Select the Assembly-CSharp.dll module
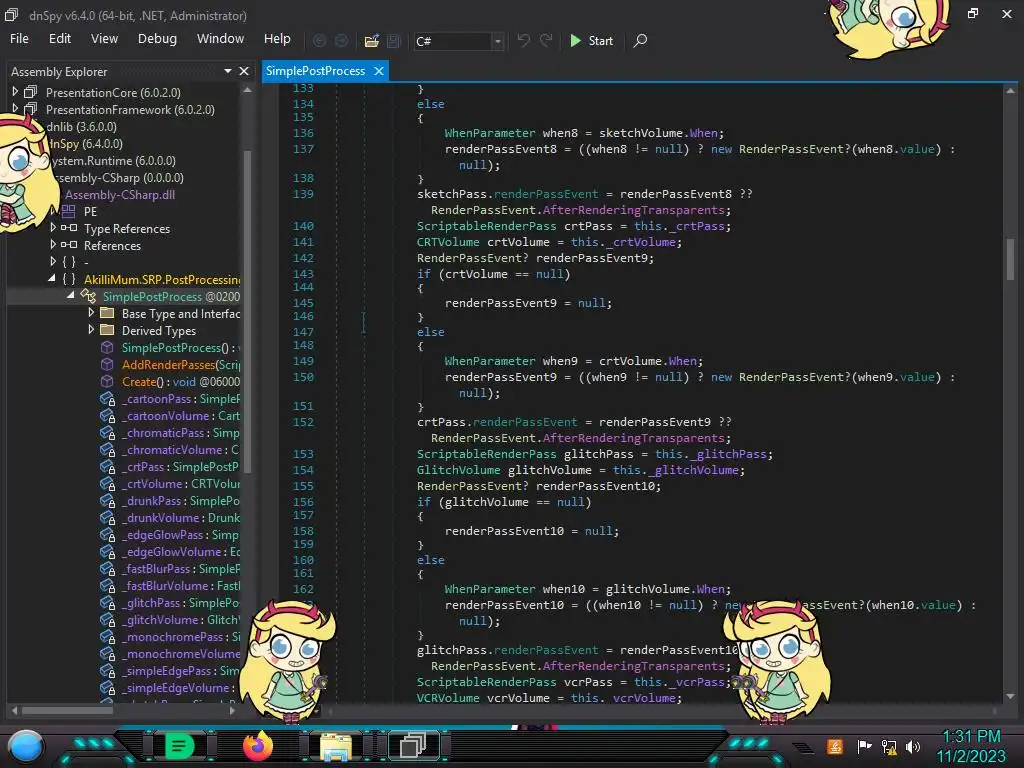 (120, 195)
